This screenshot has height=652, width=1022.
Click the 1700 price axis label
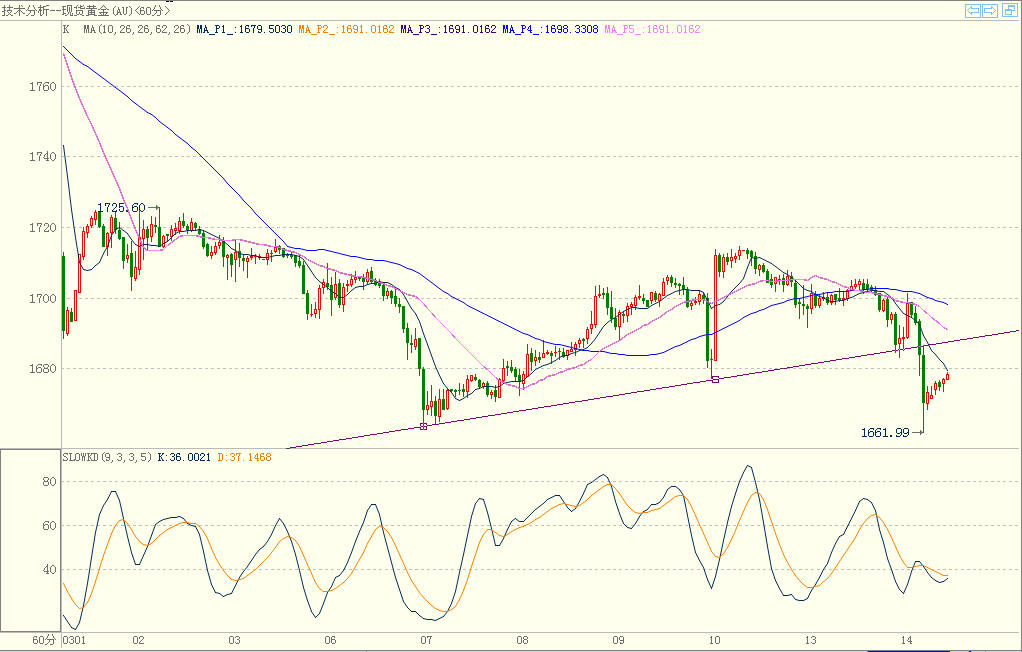point(43,299)
